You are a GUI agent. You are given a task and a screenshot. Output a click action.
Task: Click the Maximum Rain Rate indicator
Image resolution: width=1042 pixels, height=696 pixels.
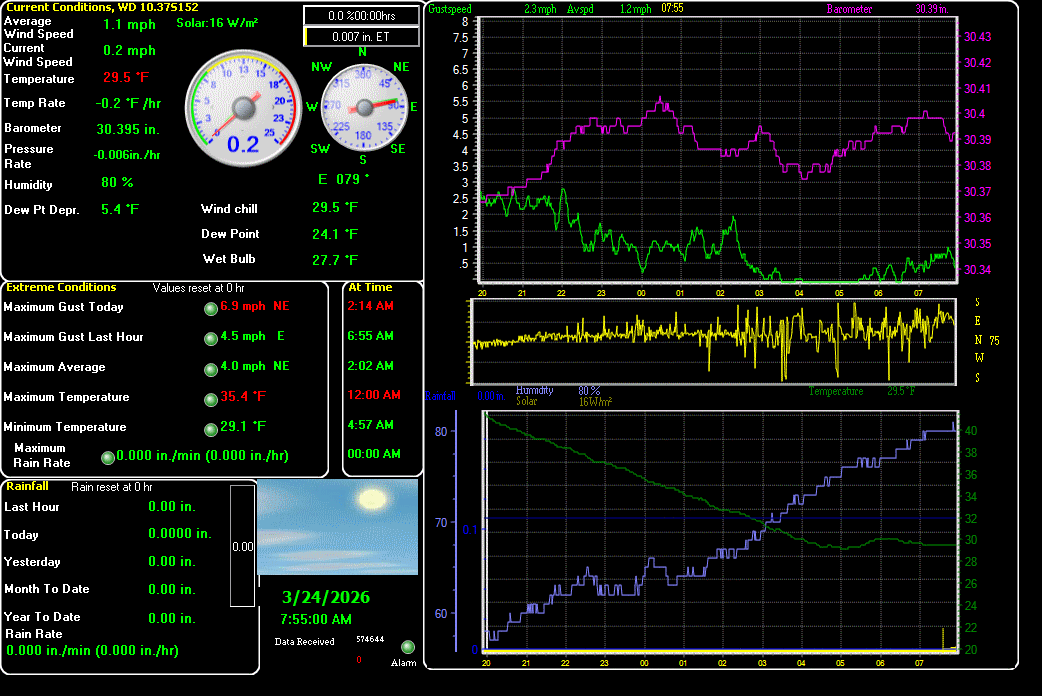[107, 456]
